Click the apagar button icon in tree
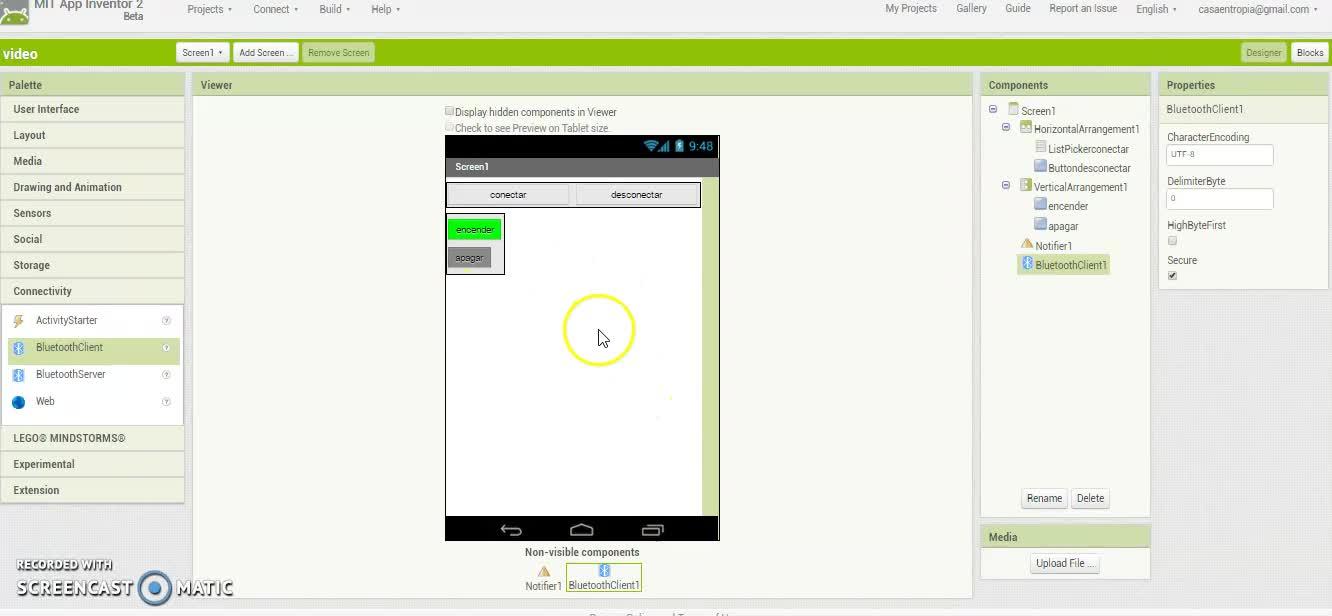This screenshot has height=616, width=1332. tap(1041, 225)
